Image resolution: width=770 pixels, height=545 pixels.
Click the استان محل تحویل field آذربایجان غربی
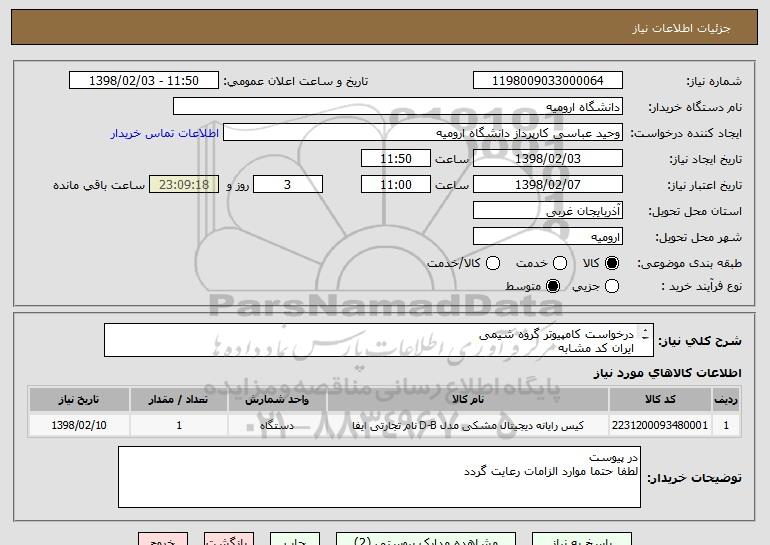(548, 211)
